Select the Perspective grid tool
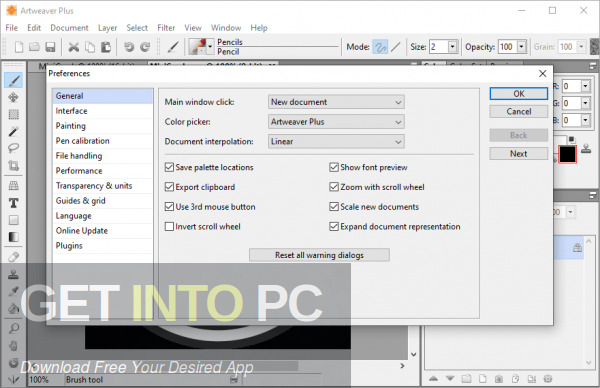The image size is (600, 388). [13, 186]
